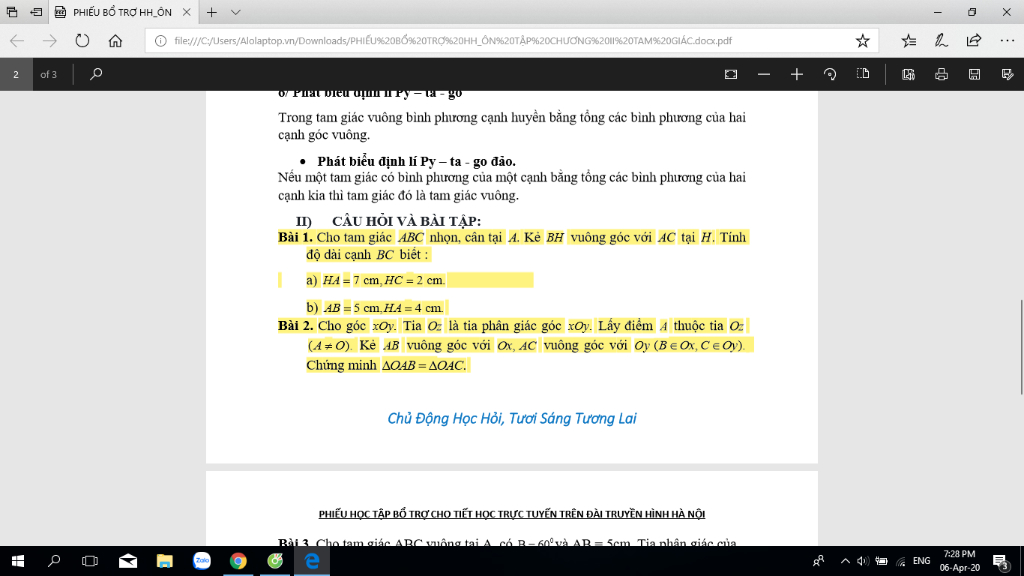Edit the PDF page number field
This screenshot has width=1024, height=576.
pyautogui.click(x=16, y=74)
